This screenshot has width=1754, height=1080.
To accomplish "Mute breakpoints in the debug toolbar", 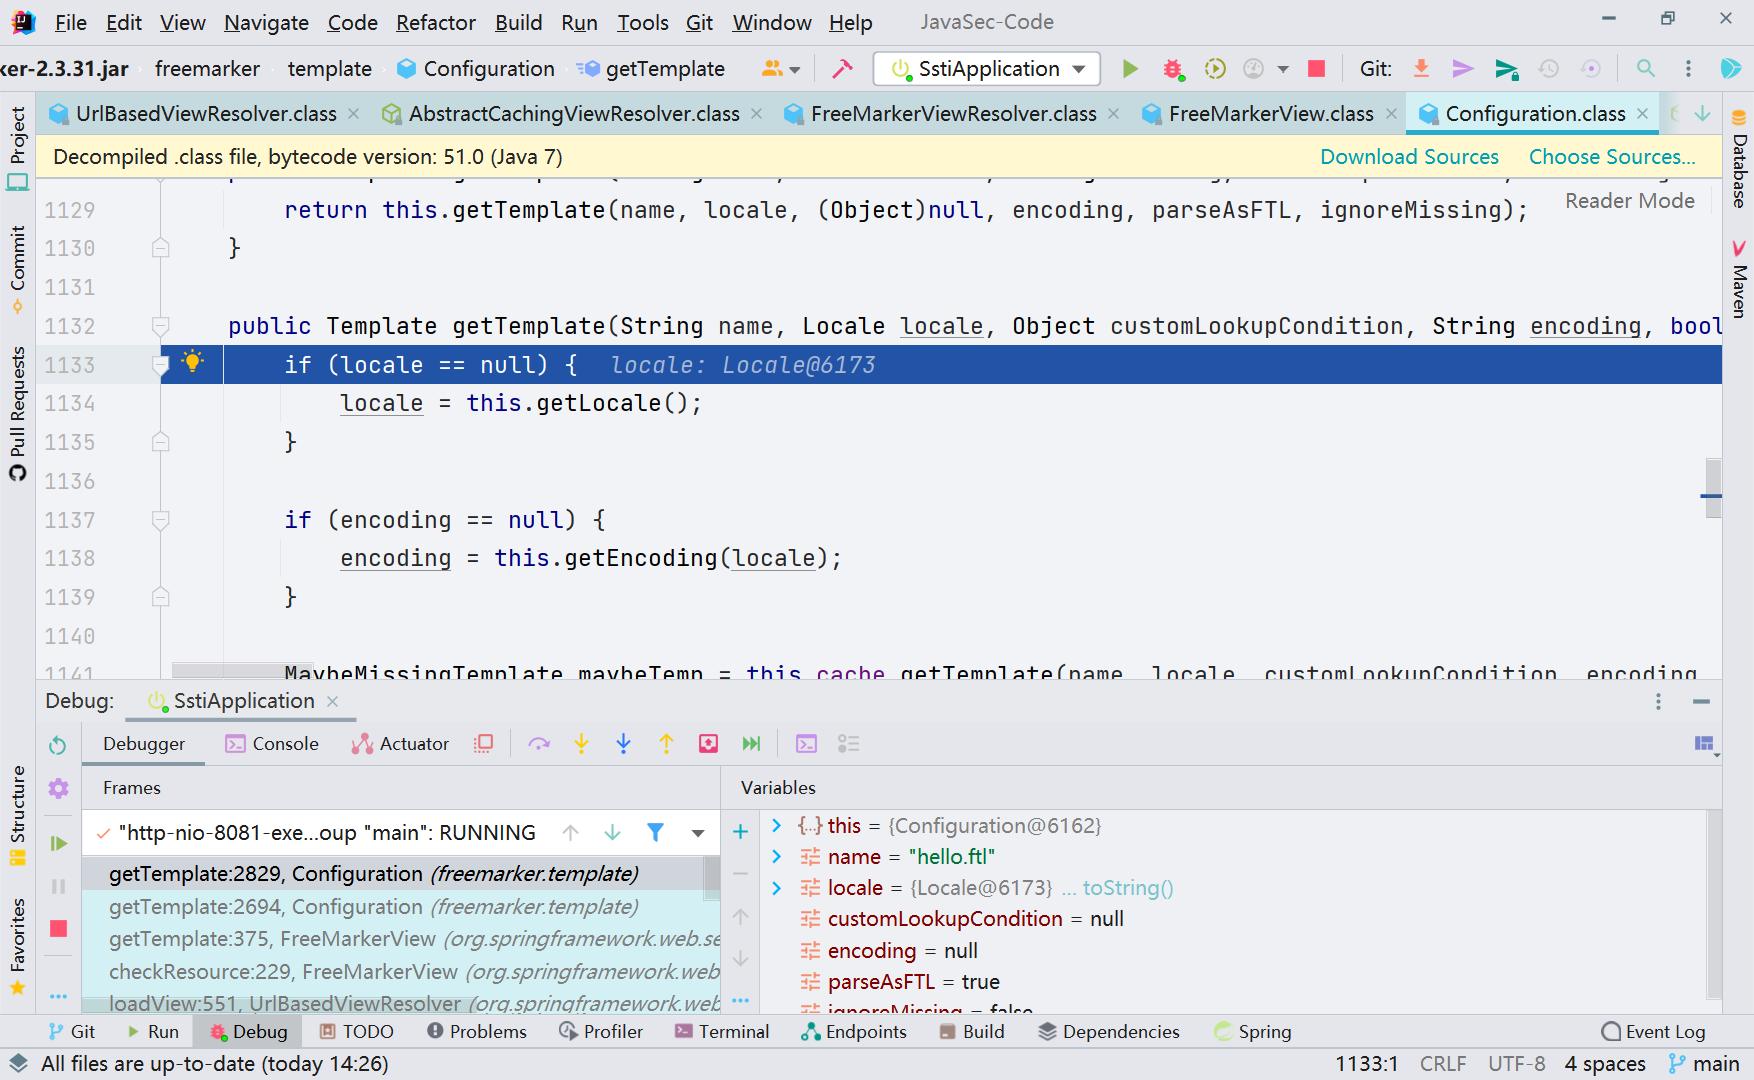I will tap(484, 743).
